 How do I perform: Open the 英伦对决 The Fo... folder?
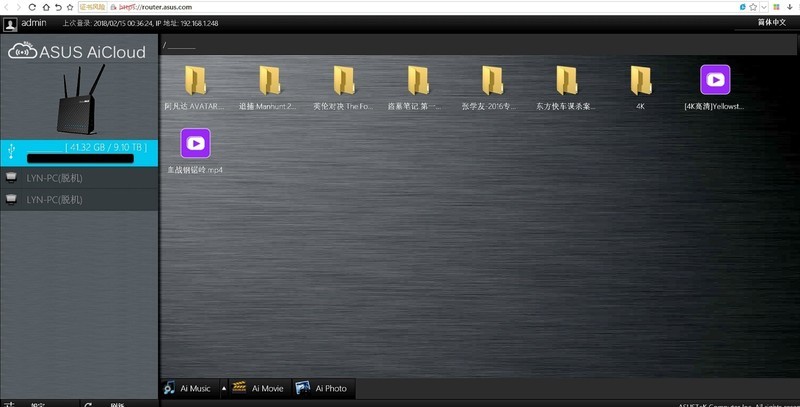343,87
